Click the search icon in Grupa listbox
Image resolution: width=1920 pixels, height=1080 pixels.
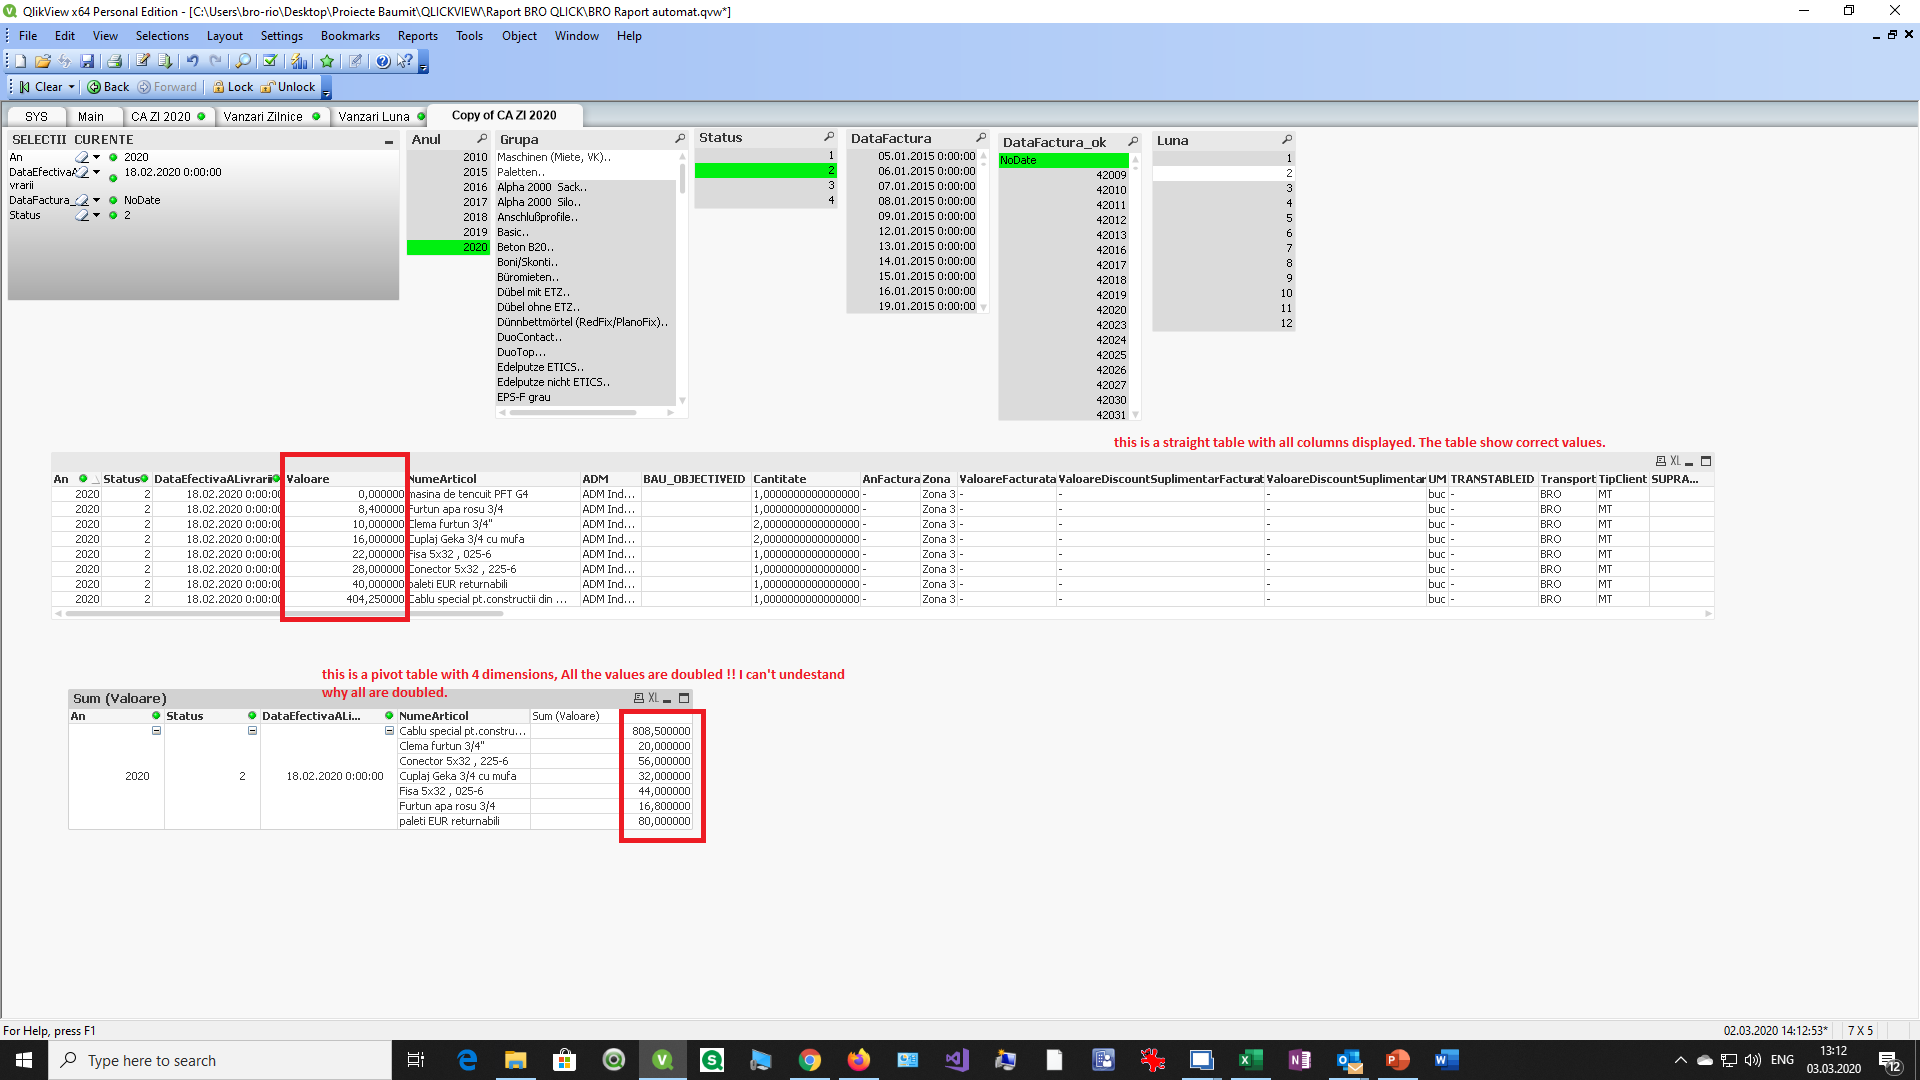point(680,139)
